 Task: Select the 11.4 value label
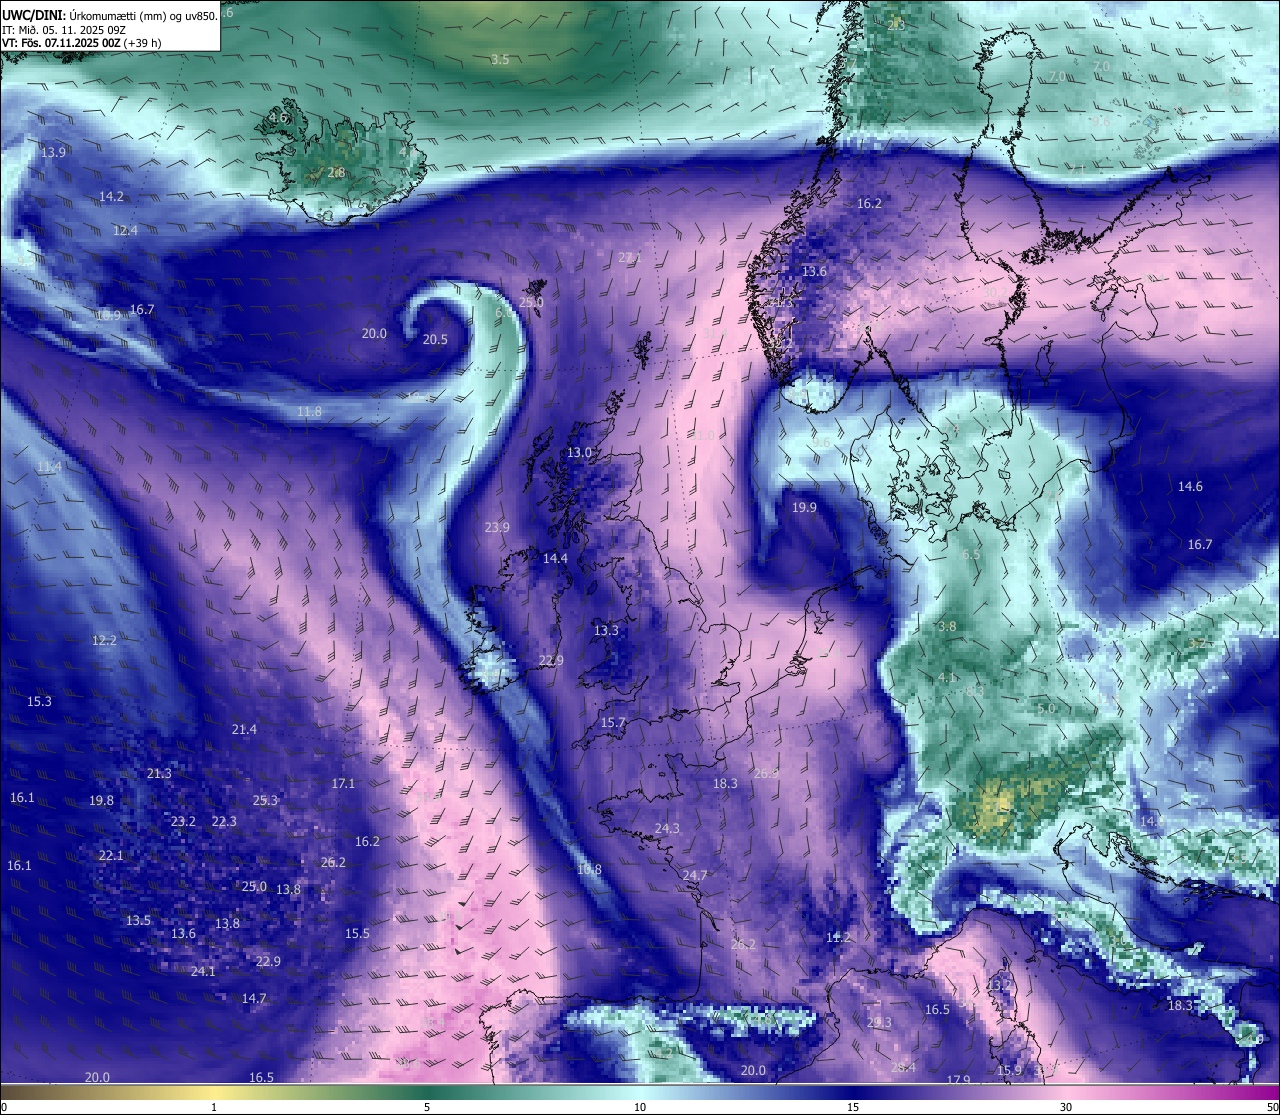click(x=49, y=467)
